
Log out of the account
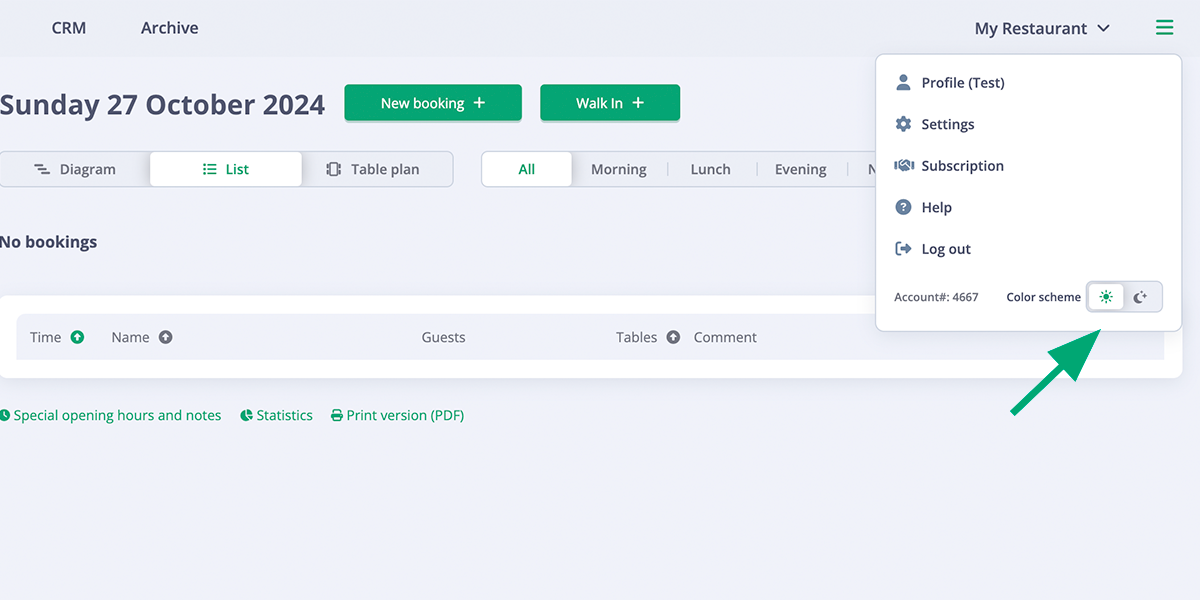click(x=945, y=249)
